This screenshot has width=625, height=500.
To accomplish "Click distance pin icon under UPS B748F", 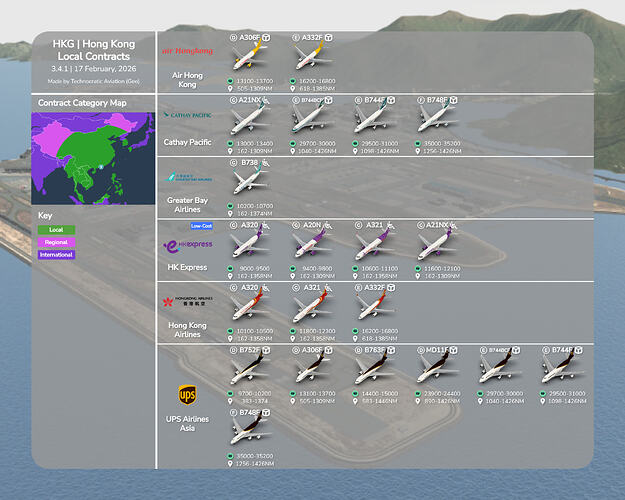I will (x=230, y=464).
